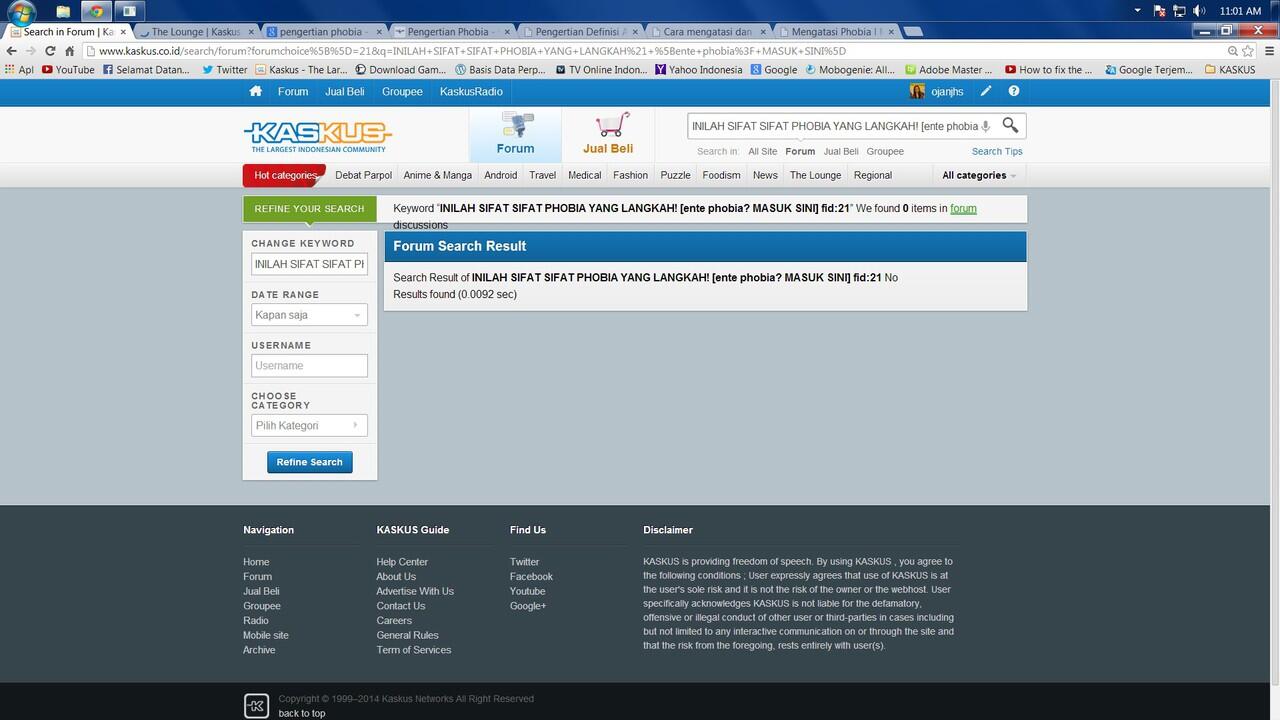Viewport: 1280px width, 720px height.
Task: Reload the page with refresh icon
Action: coord(50,51)
